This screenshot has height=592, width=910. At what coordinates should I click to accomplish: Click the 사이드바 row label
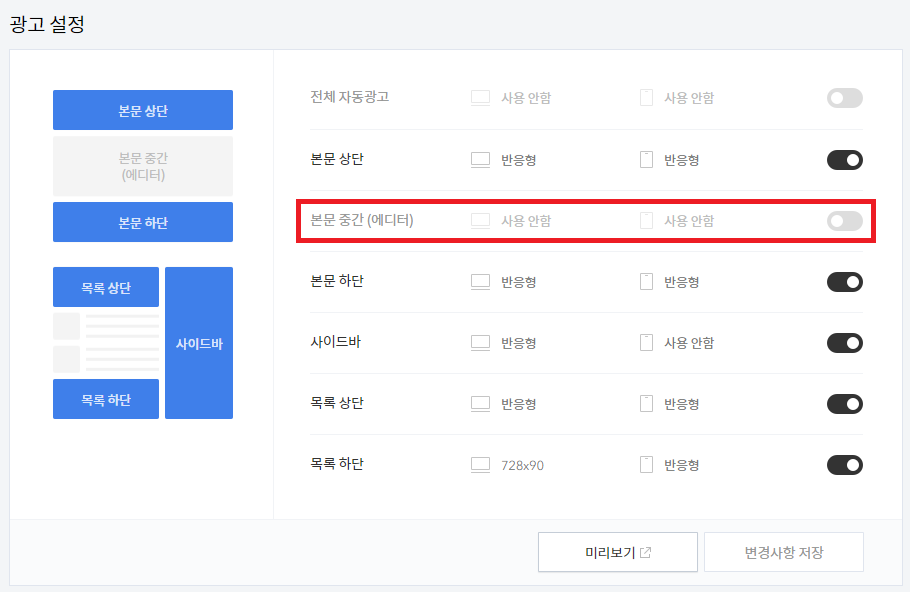pos(335,342)
